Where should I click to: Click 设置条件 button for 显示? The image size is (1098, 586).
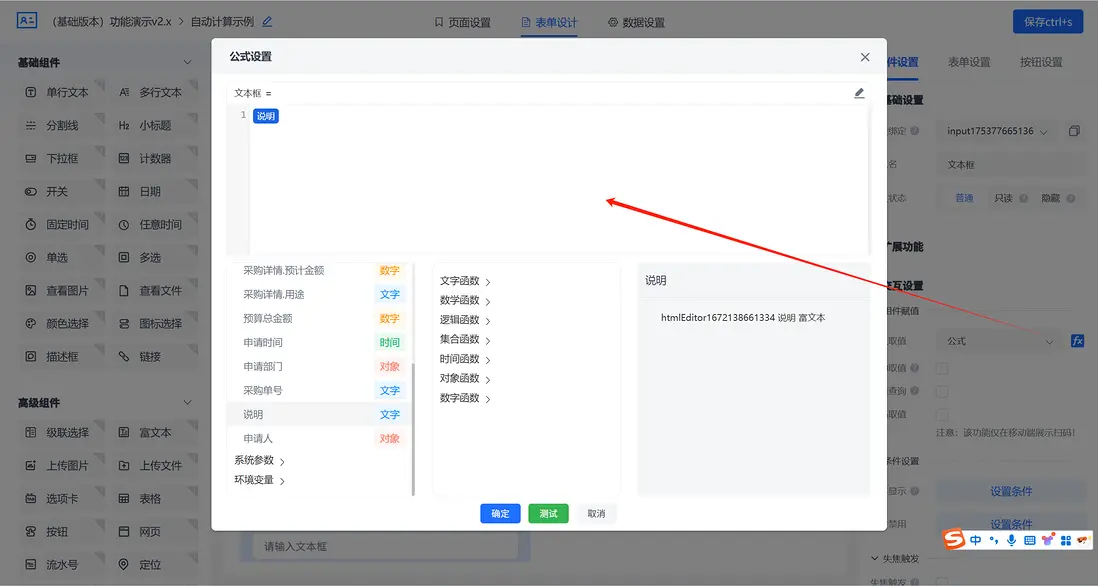coord(1010,491)
